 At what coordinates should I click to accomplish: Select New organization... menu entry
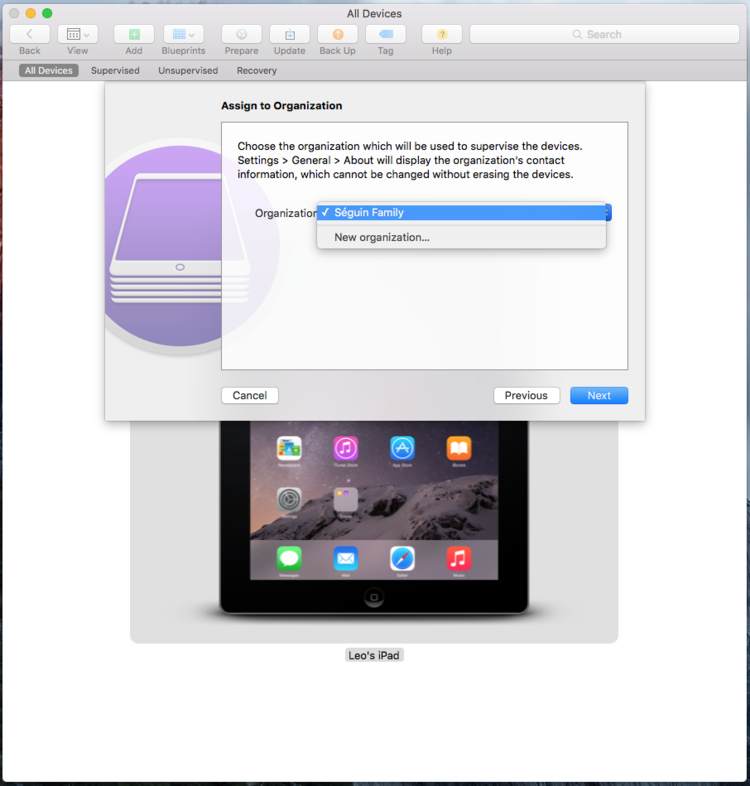click(x=461, y=237)
